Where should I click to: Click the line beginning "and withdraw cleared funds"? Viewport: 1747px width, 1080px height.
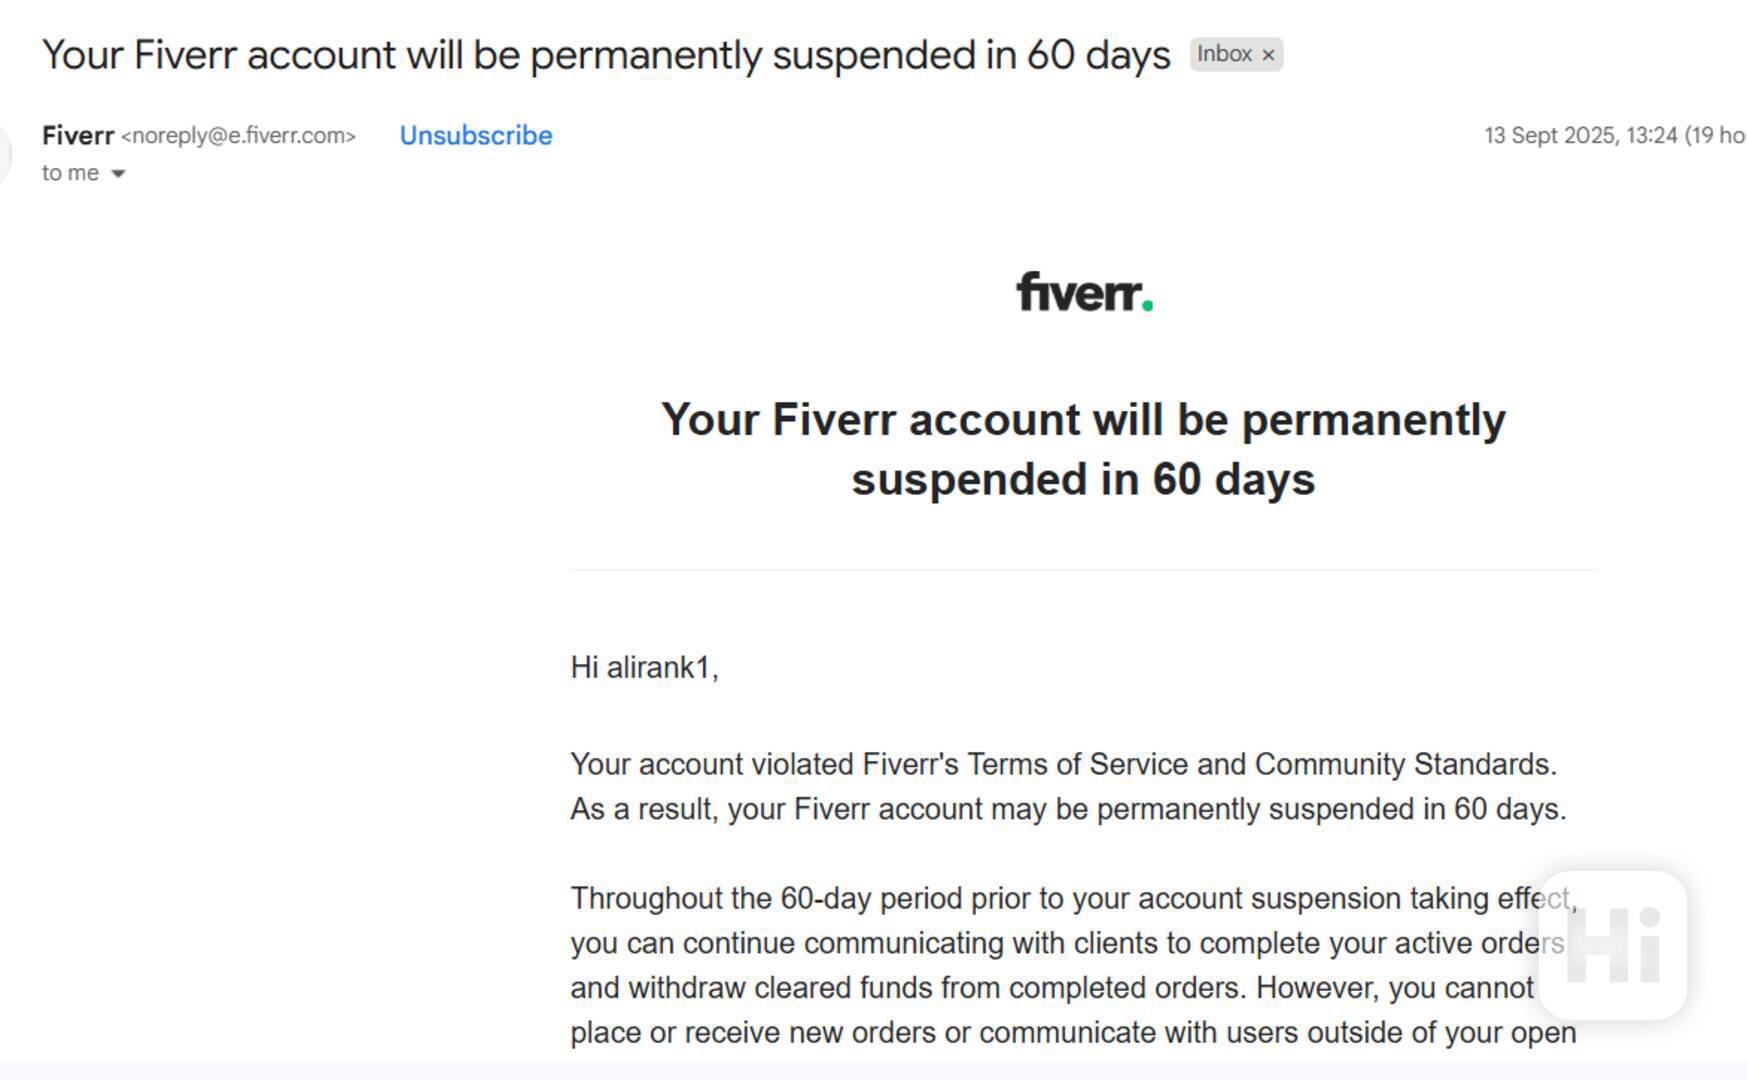[1052, 988]
